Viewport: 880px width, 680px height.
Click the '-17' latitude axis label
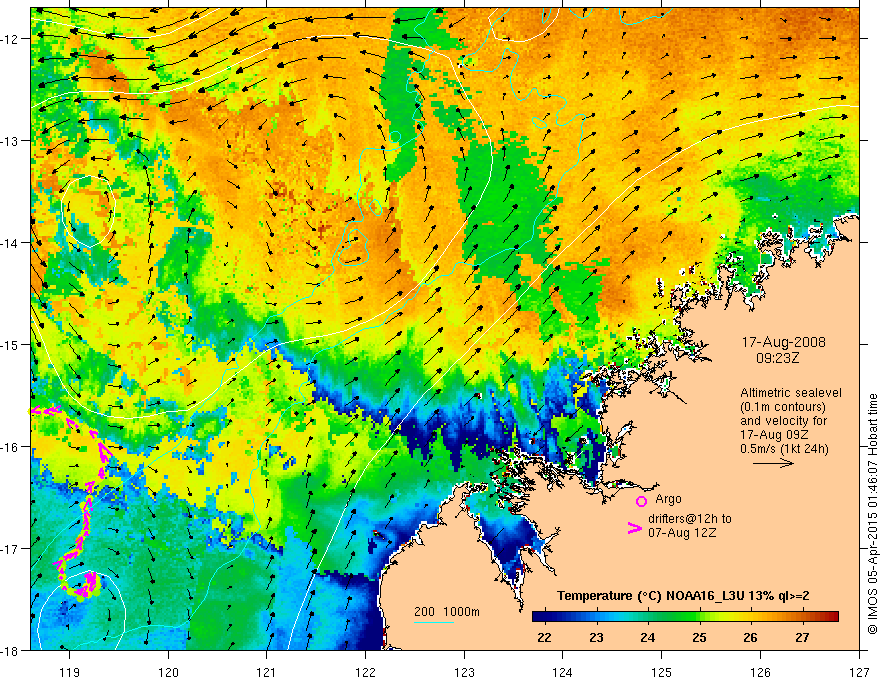pos(10,548)
